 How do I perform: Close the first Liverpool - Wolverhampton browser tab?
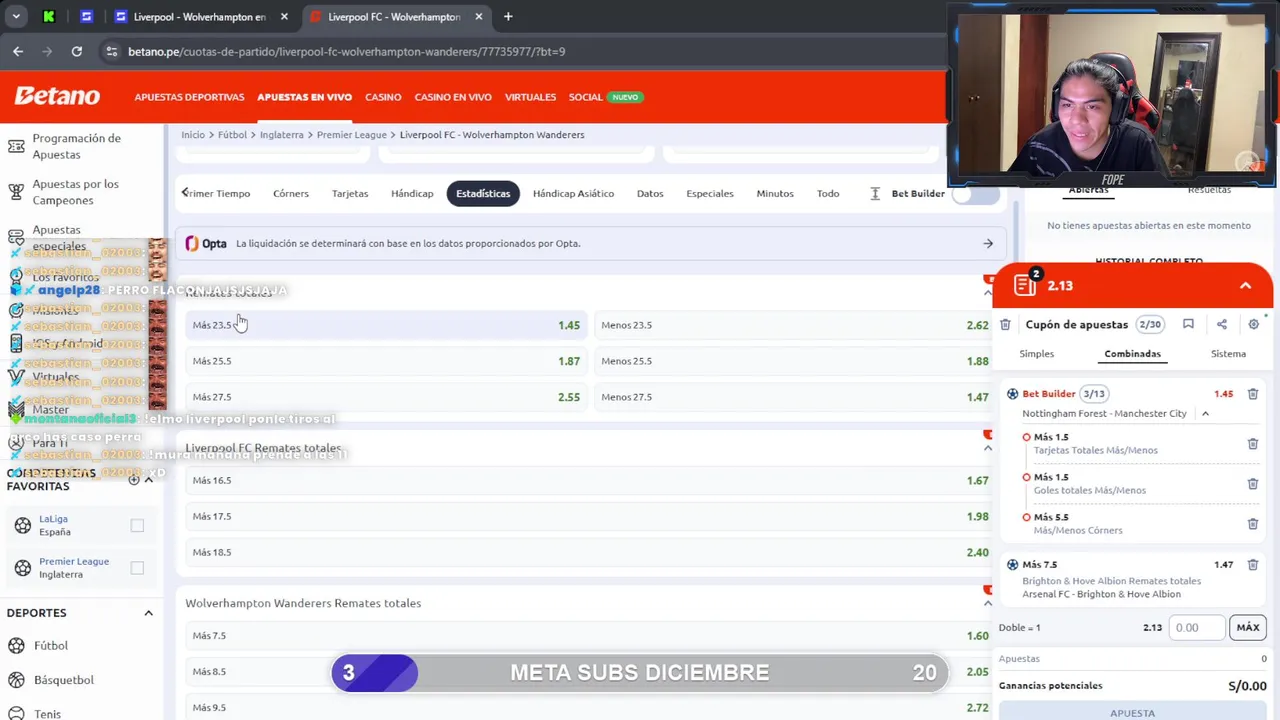pos(284,17)
